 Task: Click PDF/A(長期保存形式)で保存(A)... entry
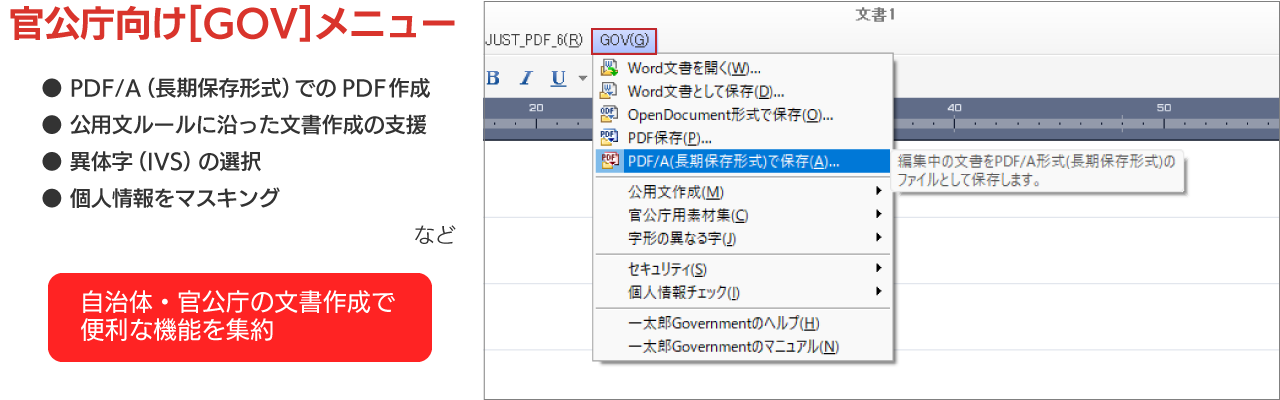[x=742, y=161]
